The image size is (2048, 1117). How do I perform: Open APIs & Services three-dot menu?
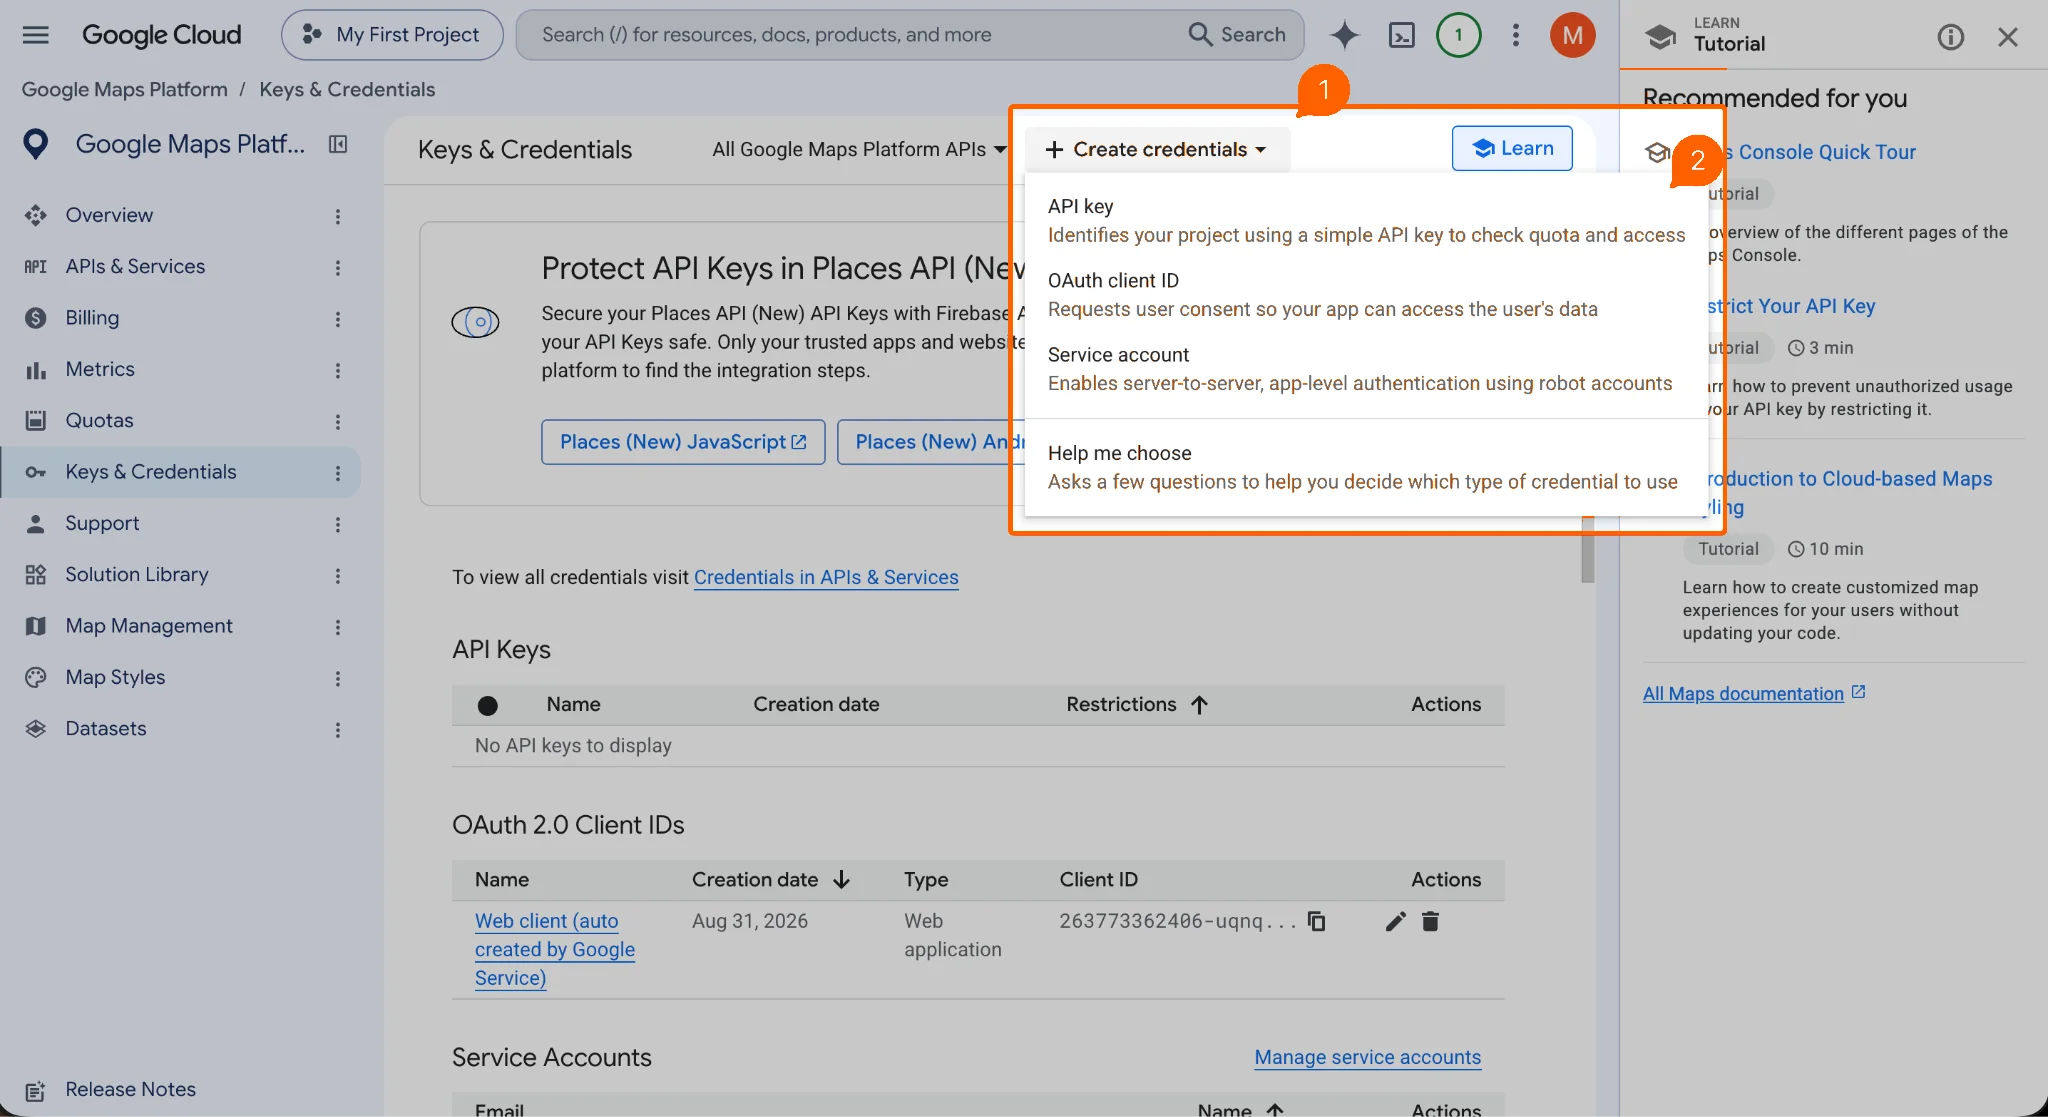point(338,267)
